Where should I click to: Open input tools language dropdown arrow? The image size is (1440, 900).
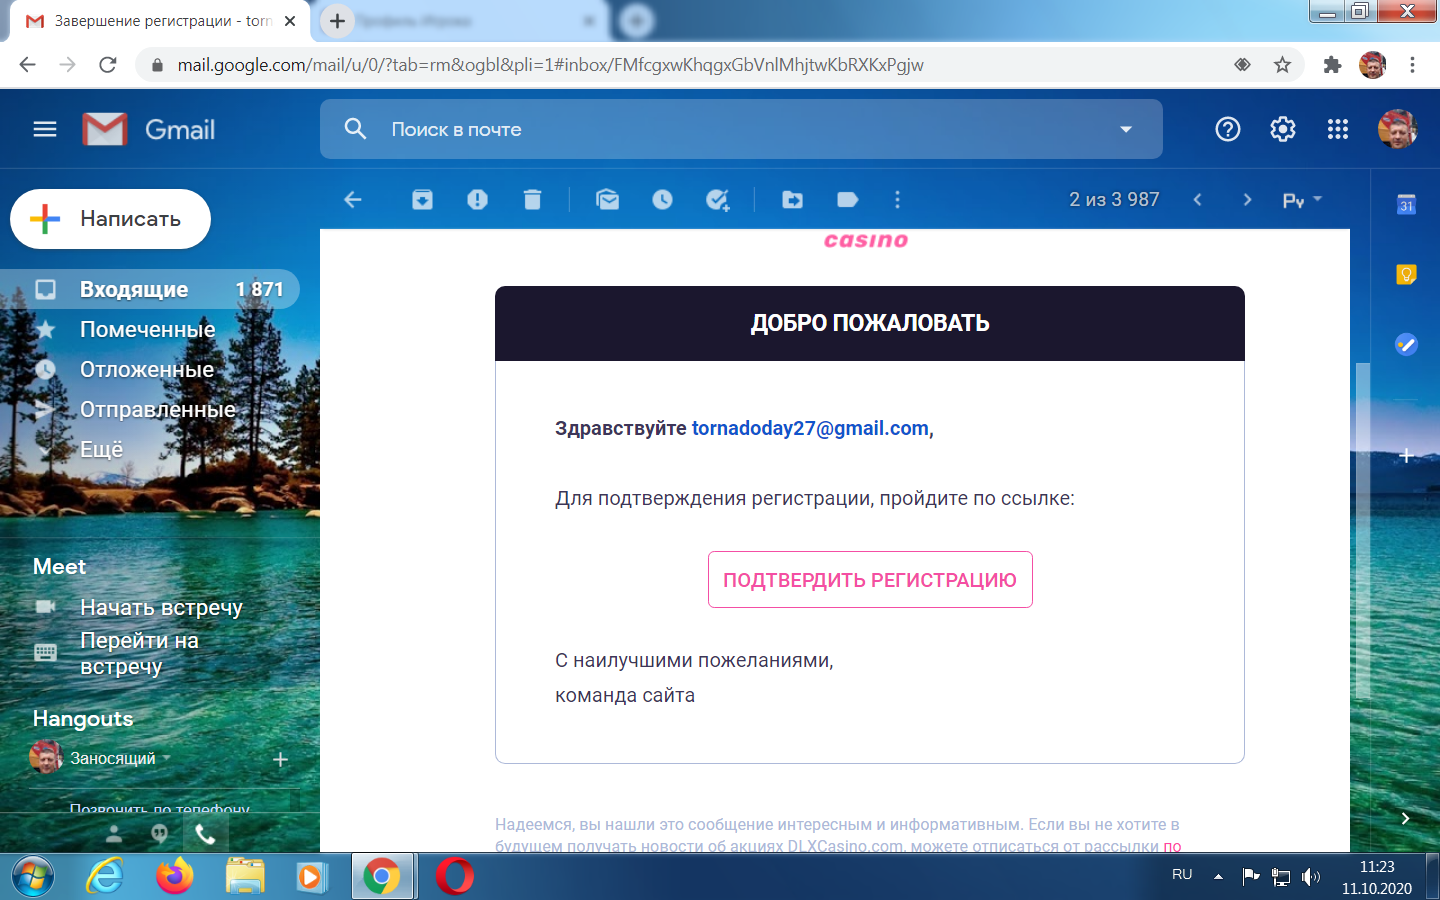(1317, 199)
